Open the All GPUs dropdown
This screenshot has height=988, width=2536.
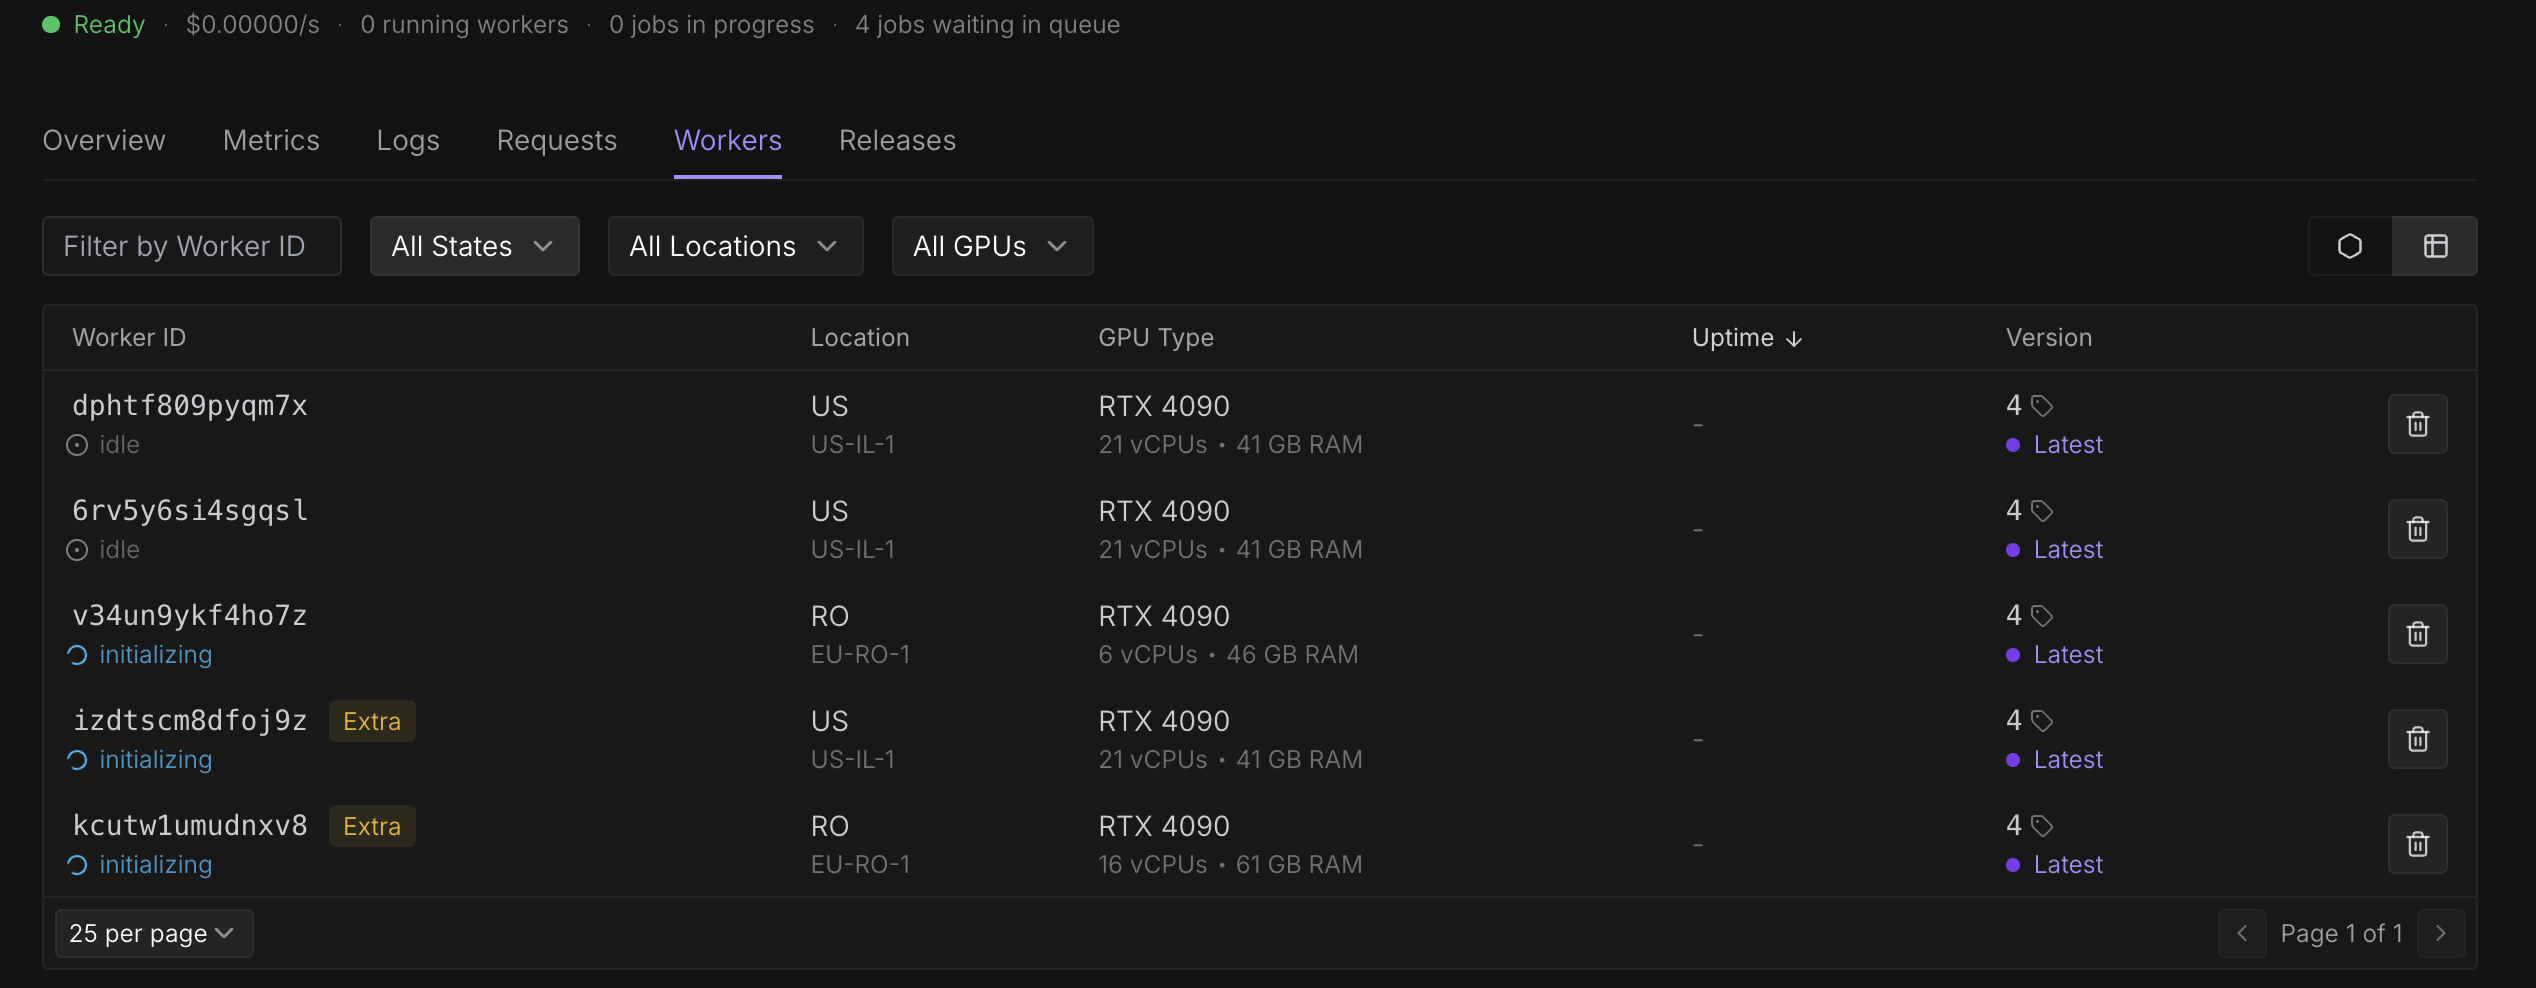[x=992, y=246]
